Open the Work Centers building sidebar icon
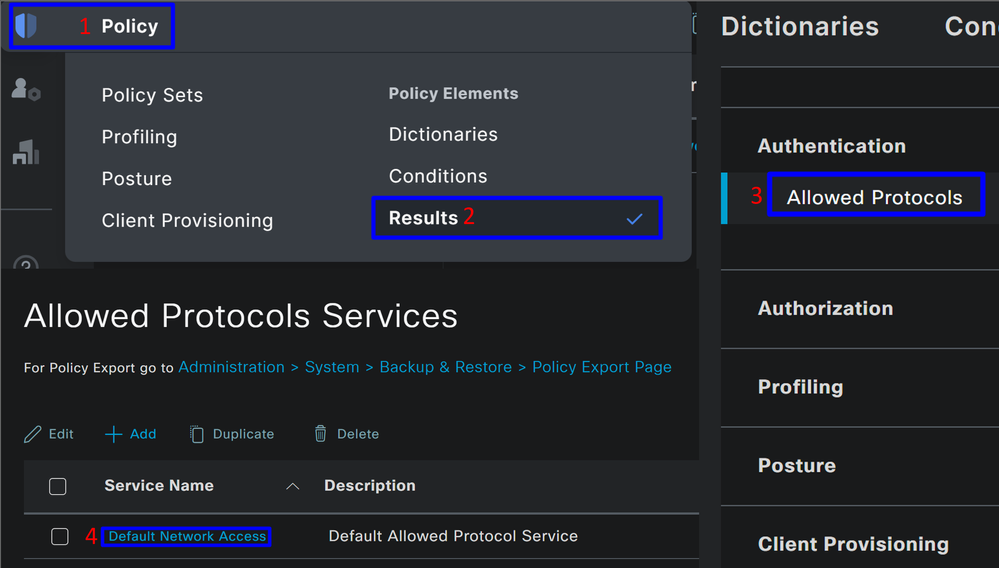999x568 pixels. pos(26,152)
